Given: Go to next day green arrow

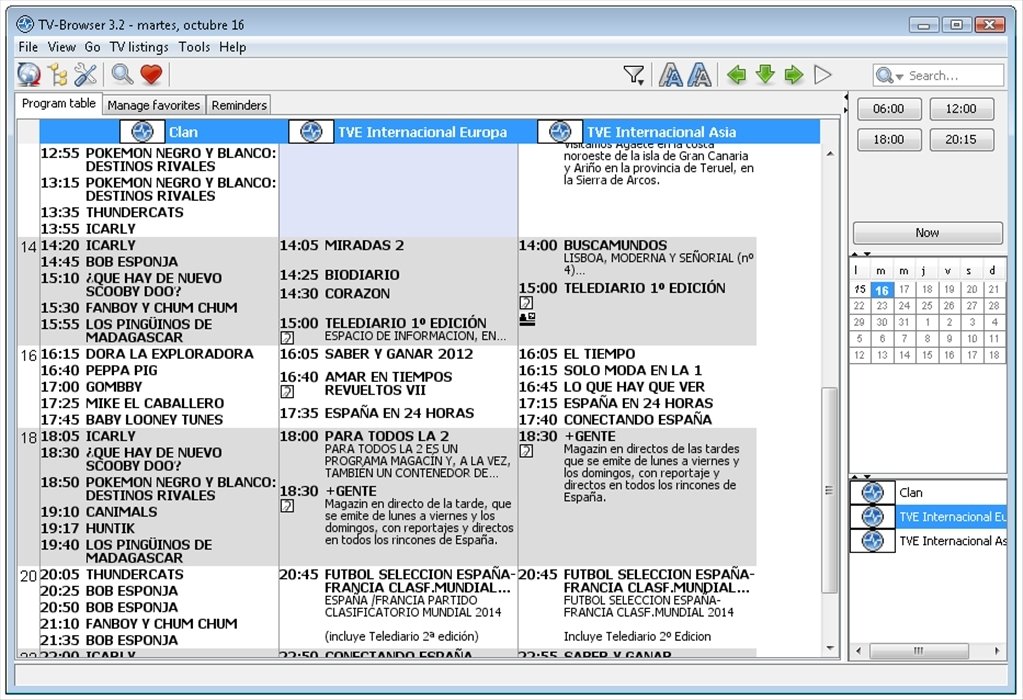Looking at the screenshot, I should point(793,75).
